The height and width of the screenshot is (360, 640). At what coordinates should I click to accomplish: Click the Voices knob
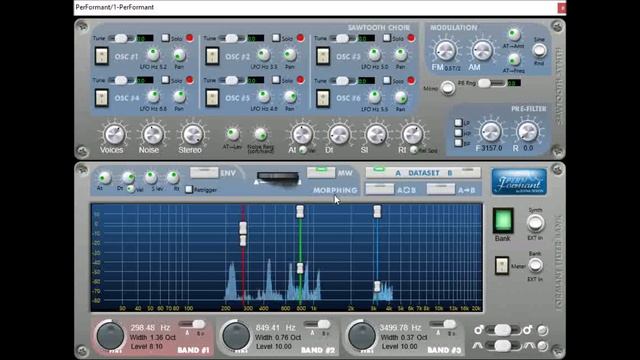(x=114, y=134)
